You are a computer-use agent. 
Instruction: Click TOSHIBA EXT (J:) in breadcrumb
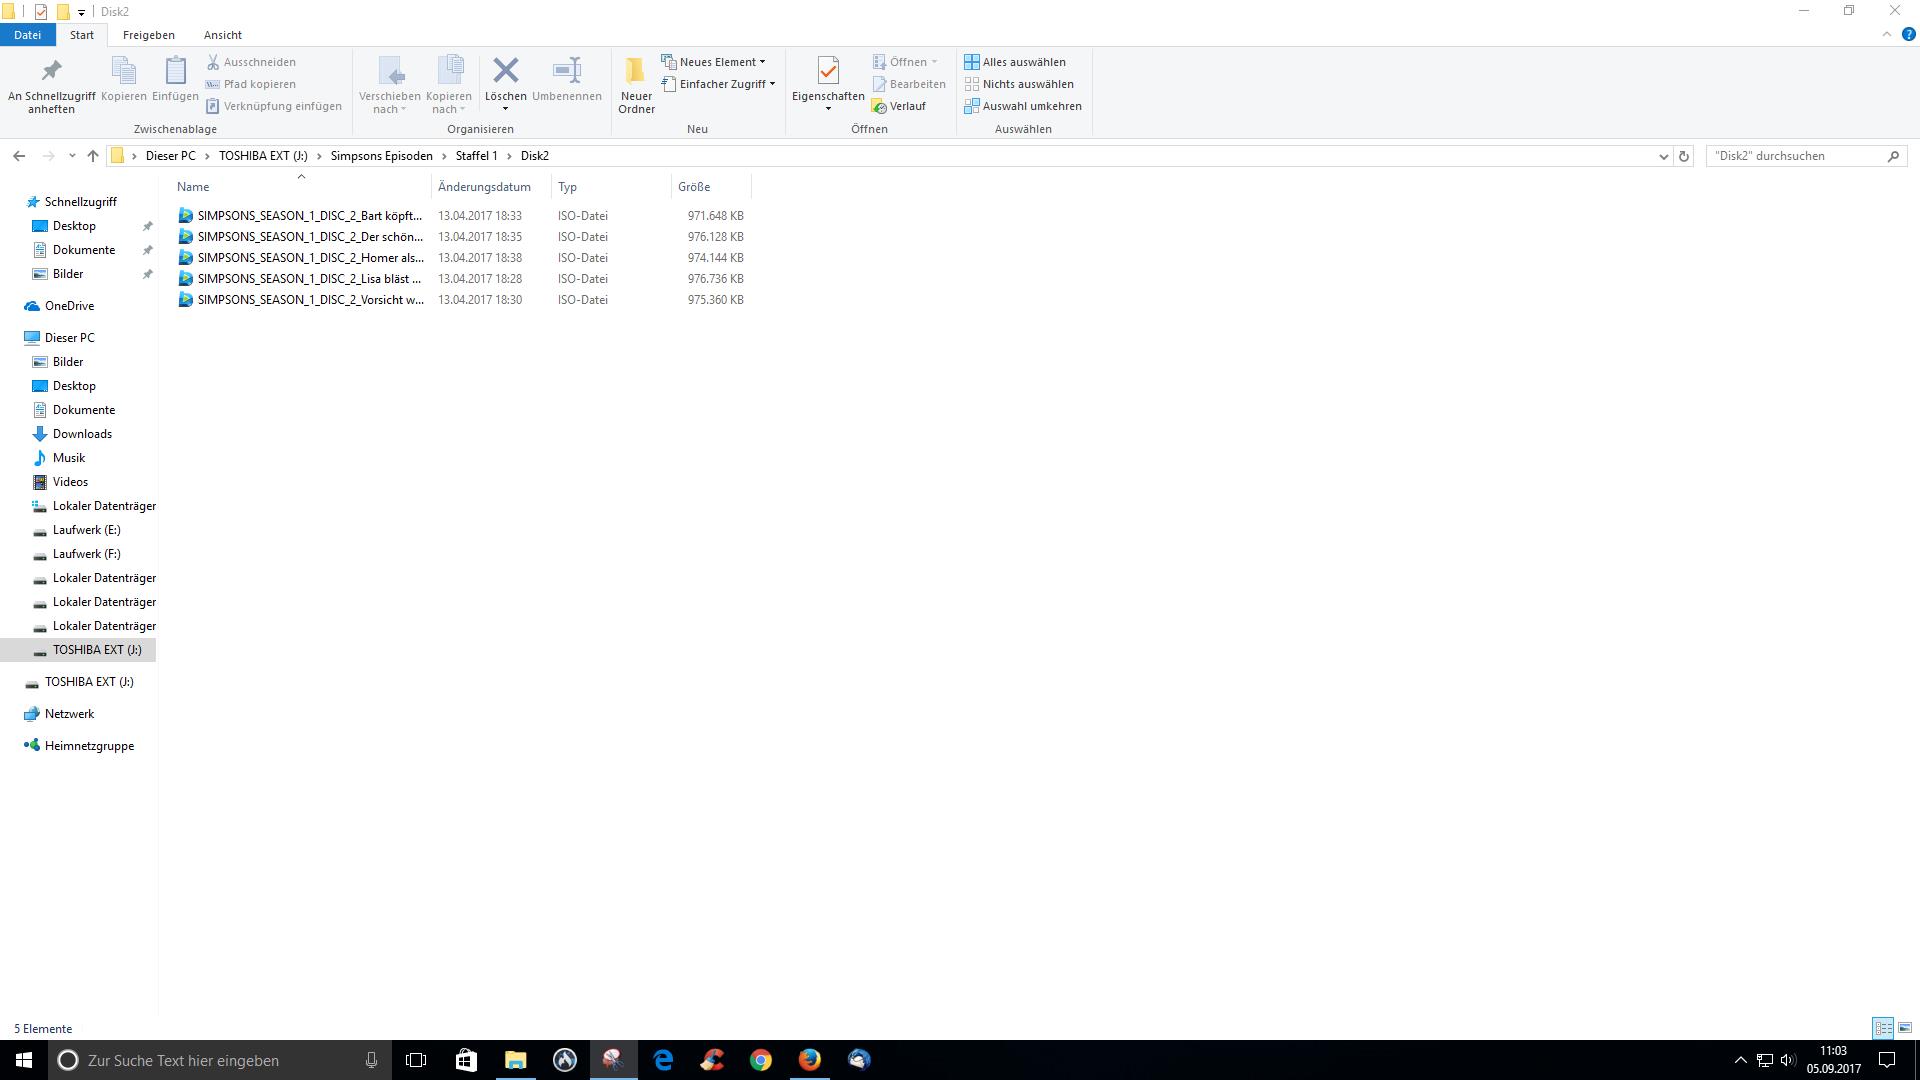pyautogui.click(x=263, y=156)
